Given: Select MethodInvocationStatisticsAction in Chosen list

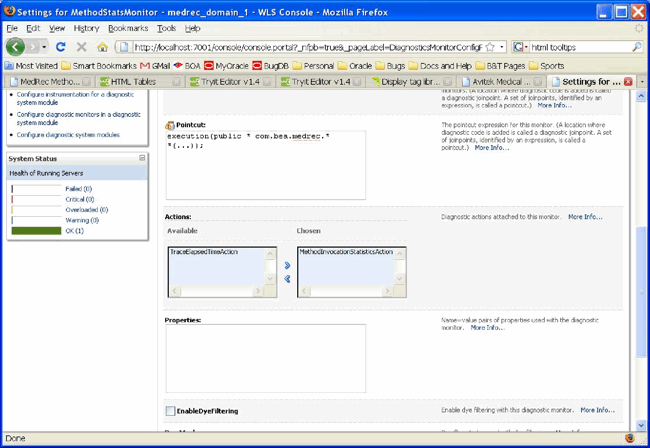Looking at the screenshot, I should tap(346, 252).
